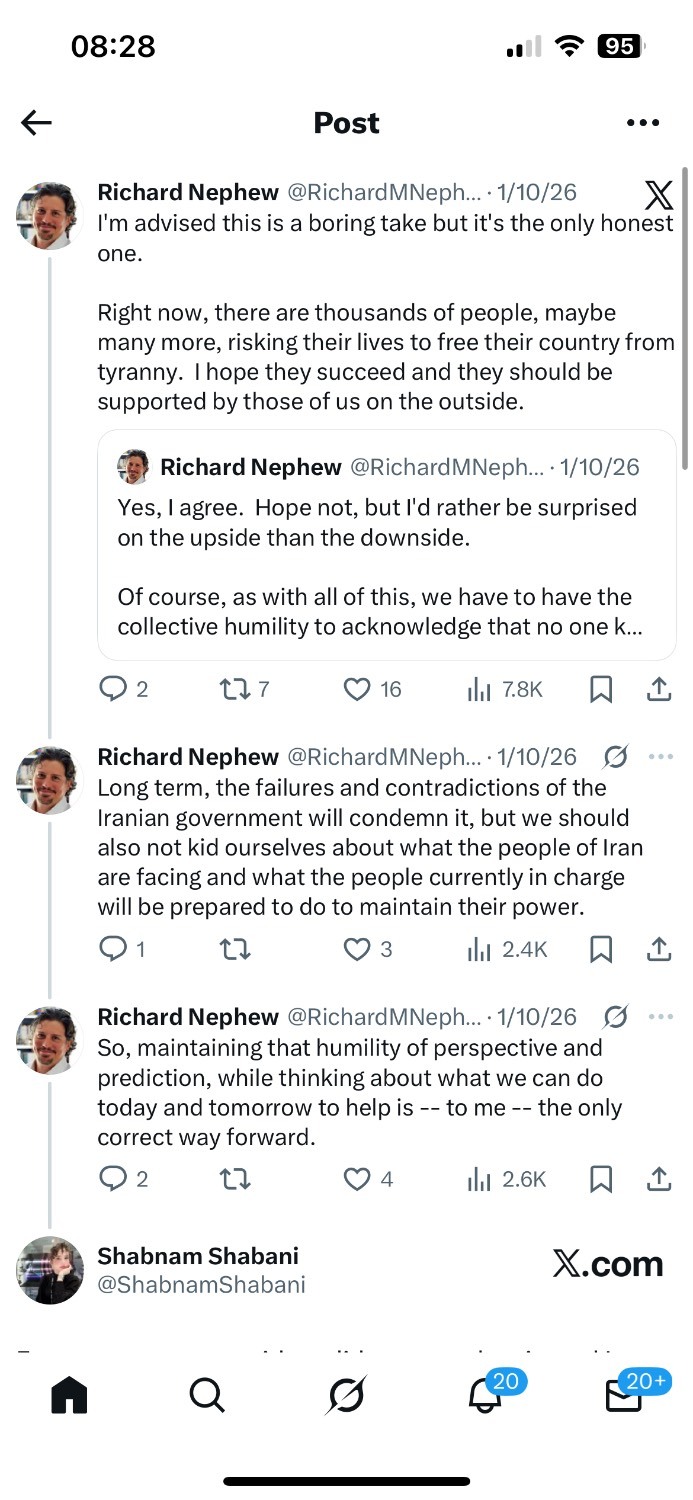Open Shabnam Shabani's profile name

click(x=198, y=1256)
